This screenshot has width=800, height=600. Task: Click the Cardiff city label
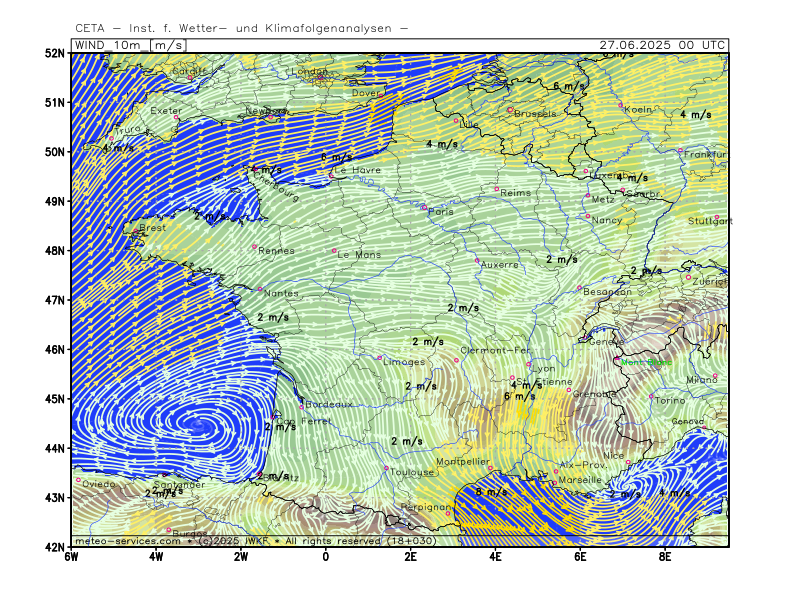tap(189, 71)
